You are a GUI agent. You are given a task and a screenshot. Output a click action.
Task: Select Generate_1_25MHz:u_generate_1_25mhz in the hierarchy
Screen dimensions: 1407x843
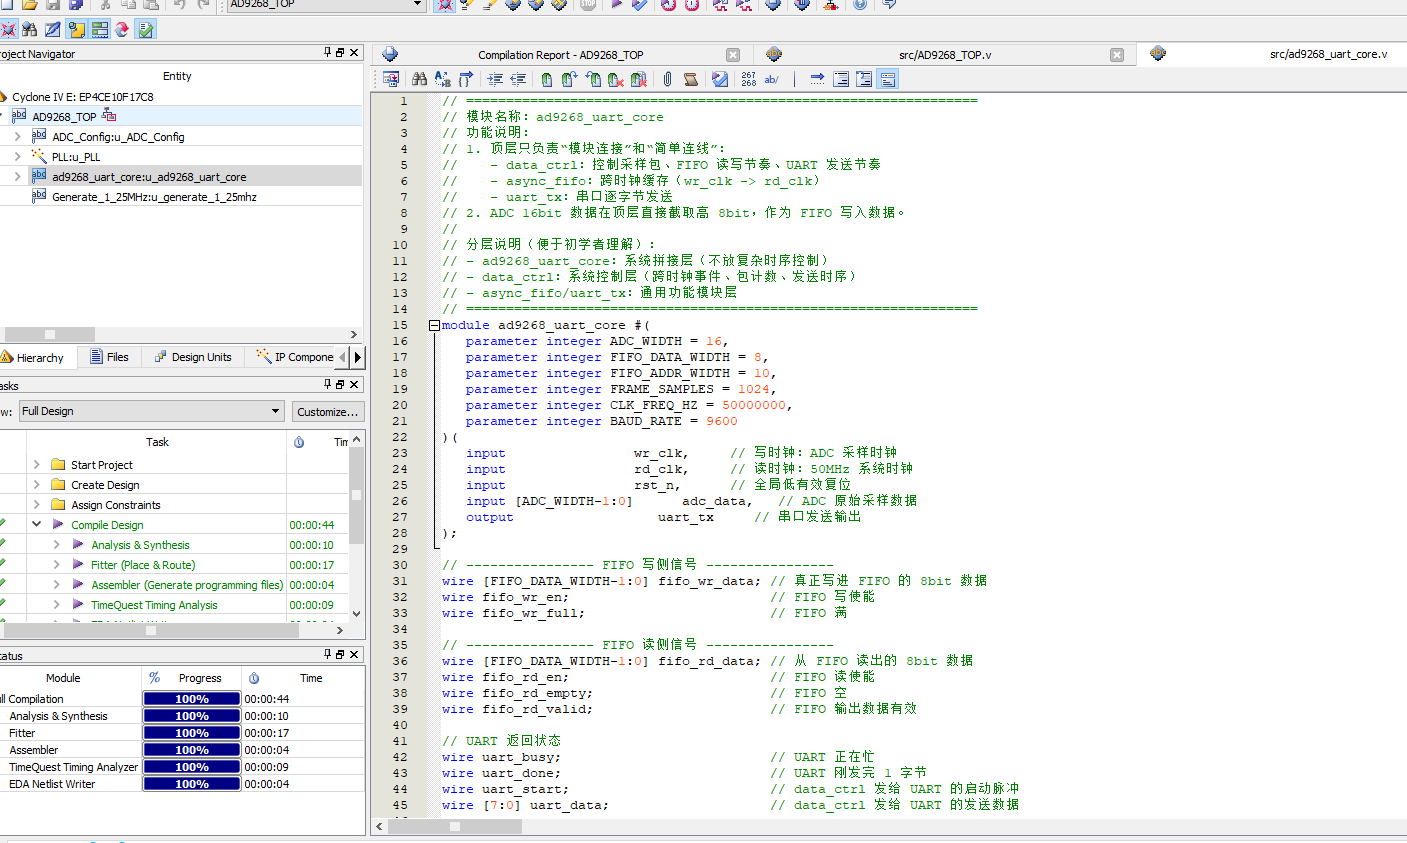point(154,197)
